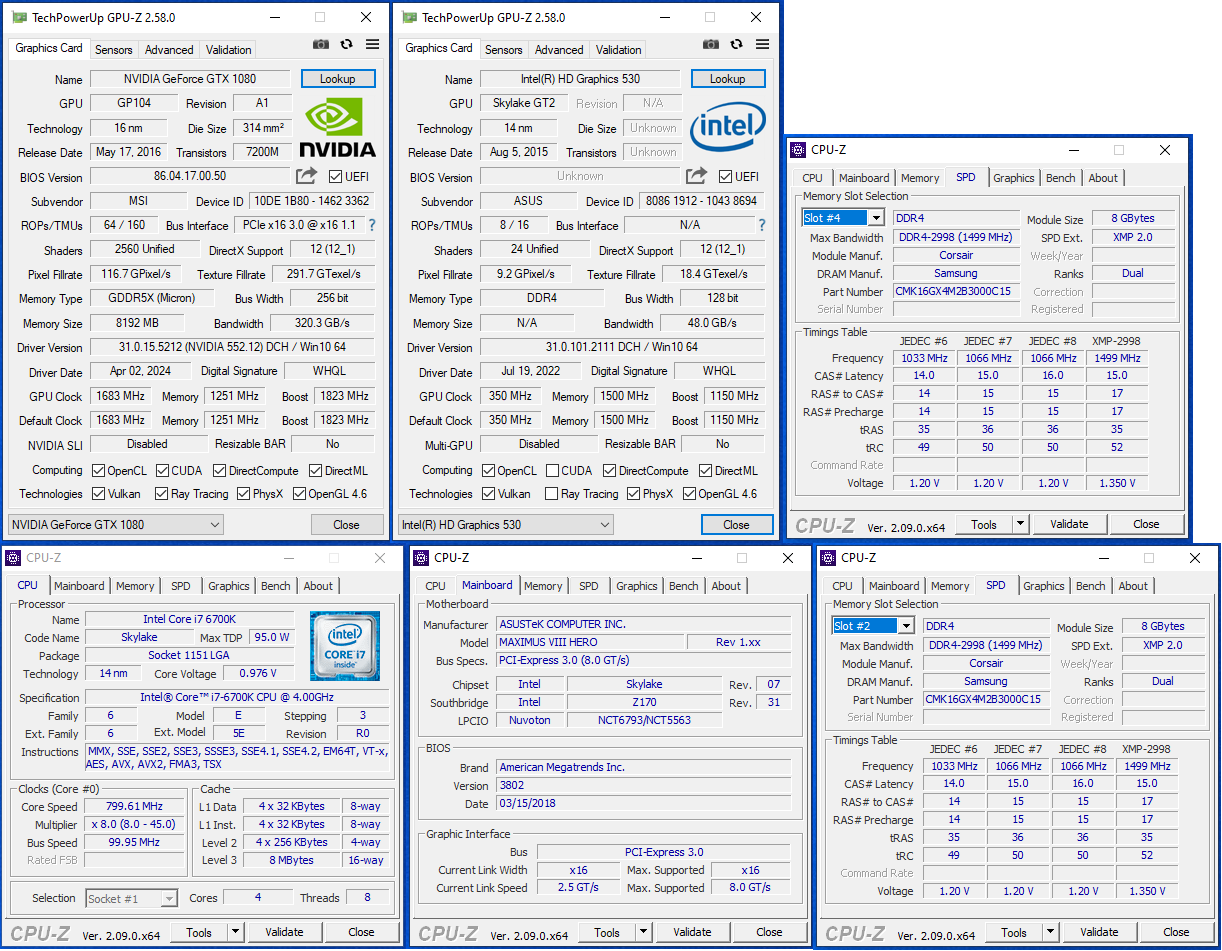
Task: Click Tools button in Slot #2 CPU-Z window
Action: click(1014, 932)
